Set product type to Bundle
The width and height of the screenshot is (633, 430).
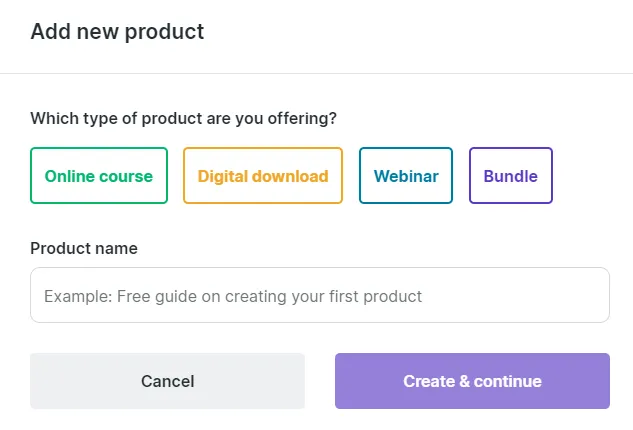pos(510,176)
